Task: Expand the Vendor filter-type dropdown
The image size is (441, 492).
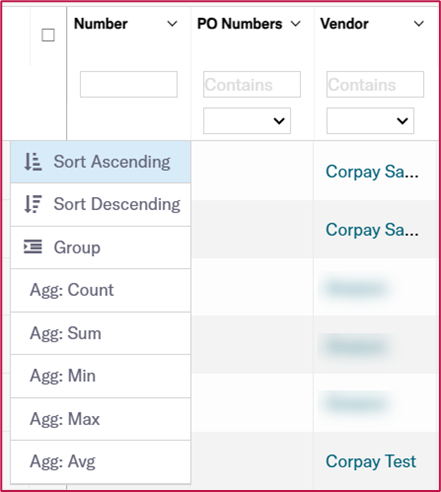Action: click(370, 121)
